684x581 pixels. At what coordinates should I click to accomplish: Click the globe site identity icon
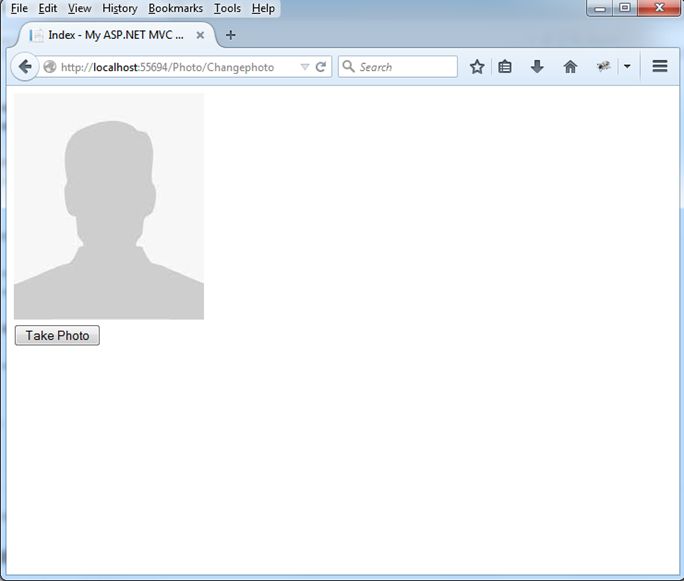[x=50, y=67]
